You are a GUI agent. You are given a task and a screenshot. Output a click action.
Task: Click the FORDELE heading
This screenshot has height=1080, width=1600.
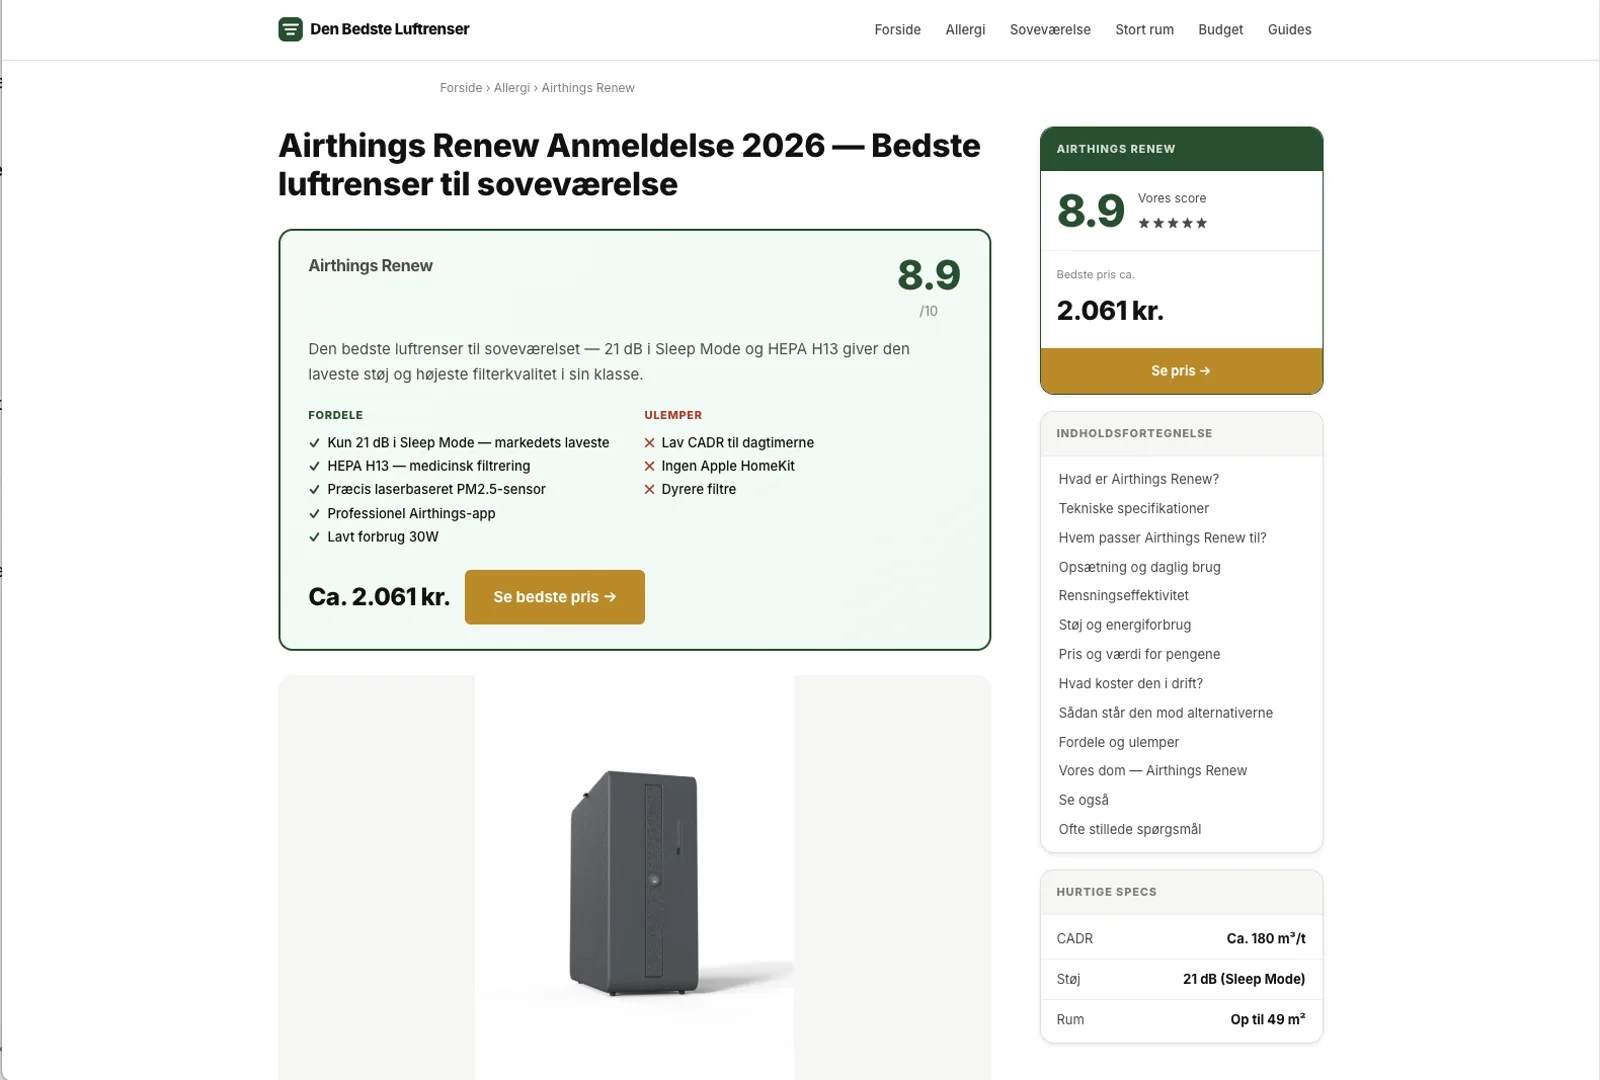[x=335, y=415]
